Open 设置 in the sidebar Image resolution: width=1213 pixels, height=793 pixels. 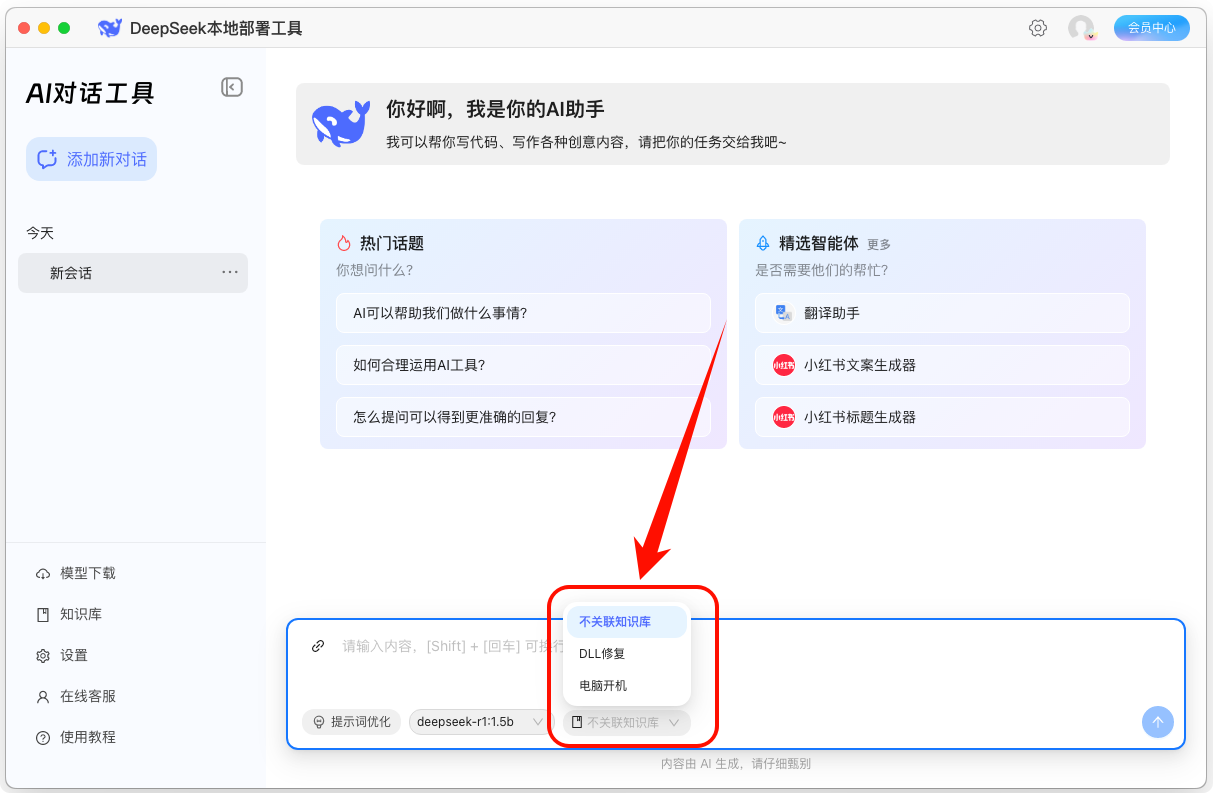(74, 655)
